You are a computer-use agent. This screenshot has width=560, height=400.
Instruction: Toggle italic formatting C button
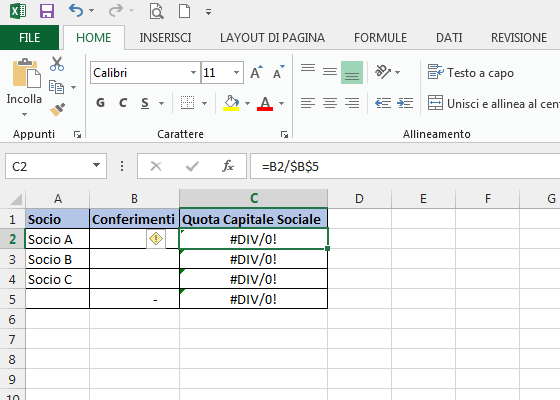point(123,103)
